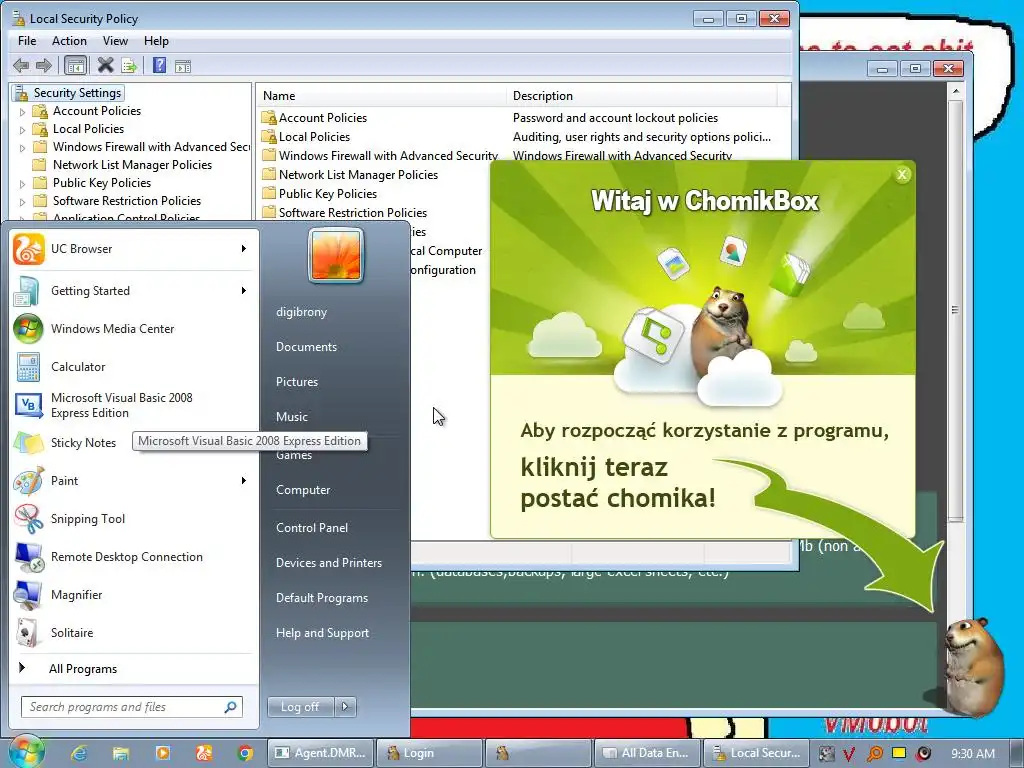This screenshot has height=768, width=1024.
Task: Click the Export List toolbar icon
Action: coord(129,65)
